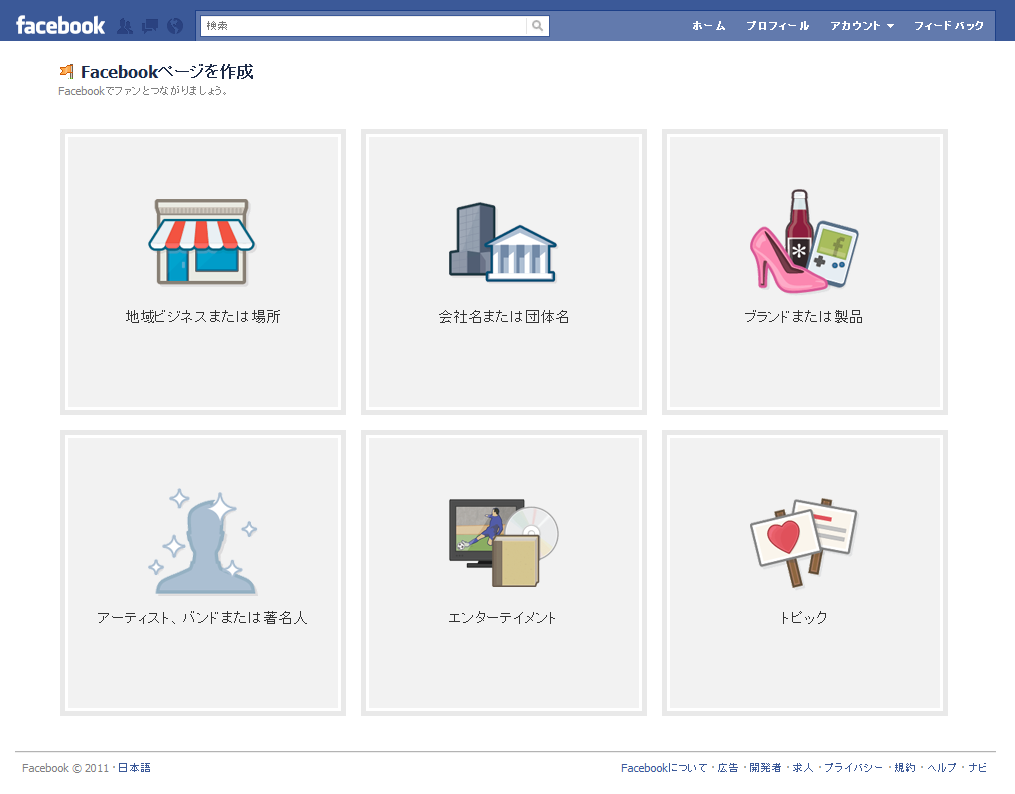Click the brand products icon with pink shoe

tap(804, 240)
